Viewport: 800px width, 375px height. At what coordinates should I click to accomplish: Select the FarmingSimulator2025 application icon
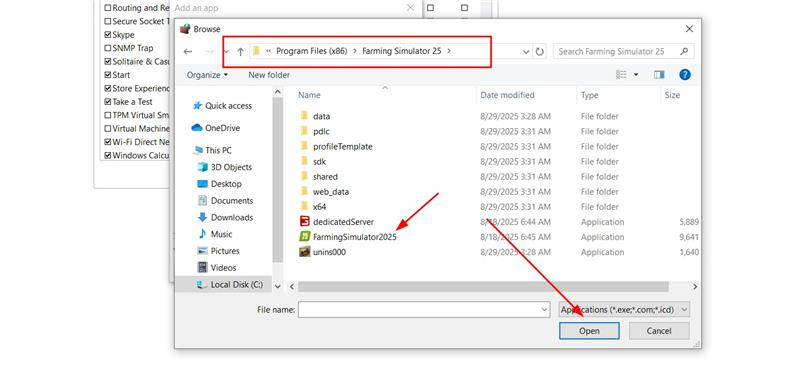(x=305, y=237)
